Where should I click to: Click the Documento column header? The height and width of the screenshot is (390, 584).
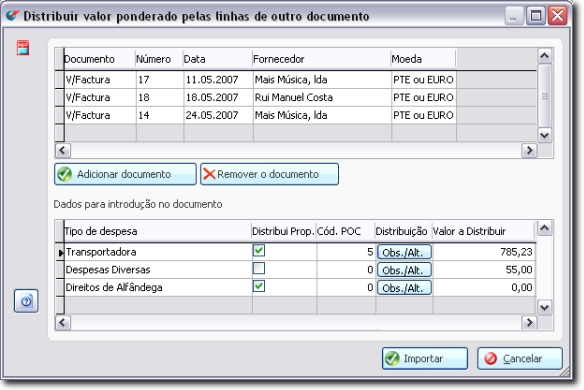tap(99, 59)
